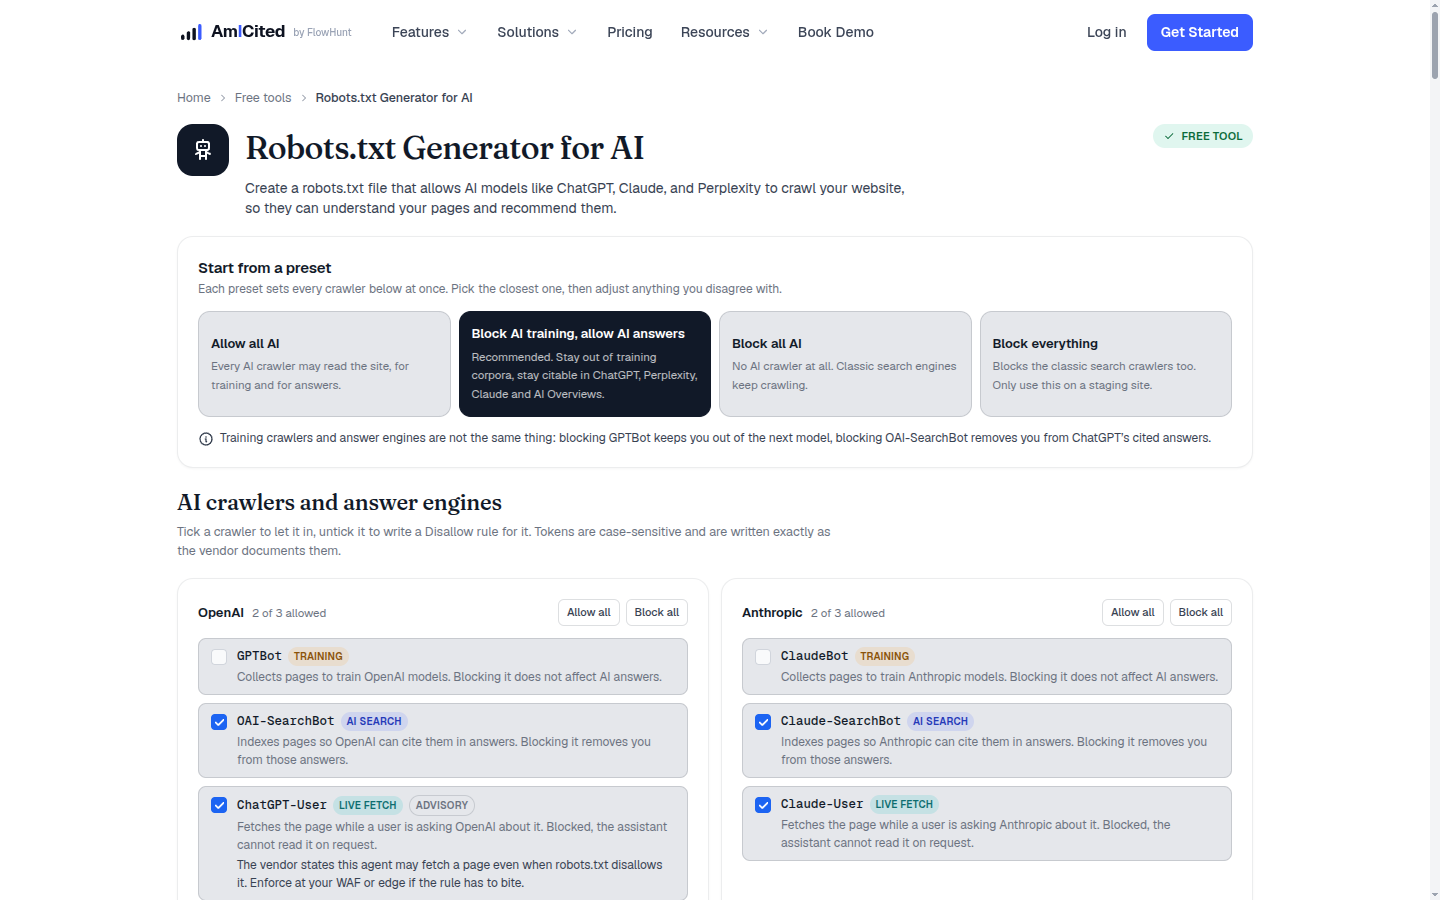
Task: Click the robot icon beside the title
Action: click(x=203, y=150)
